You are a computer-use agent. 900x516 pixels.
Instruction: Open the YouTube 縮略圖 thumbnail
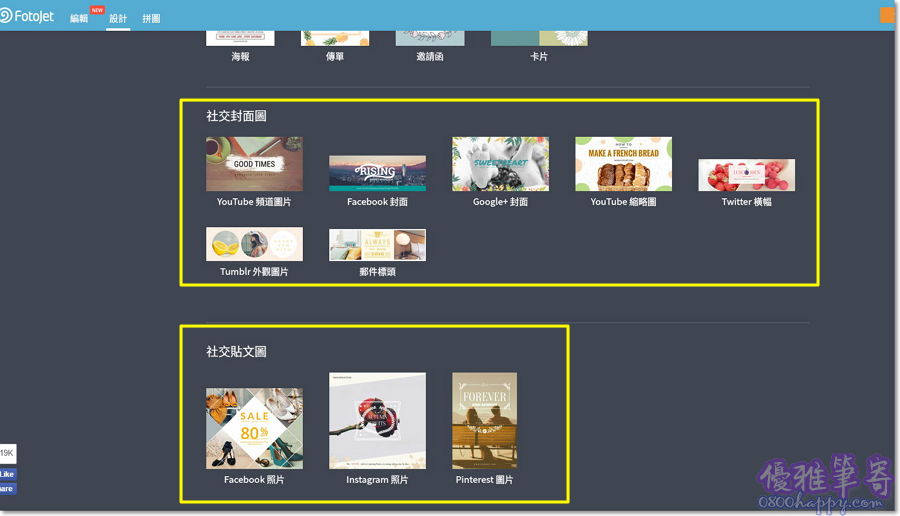pyautogui.click(x=623, y=164)
